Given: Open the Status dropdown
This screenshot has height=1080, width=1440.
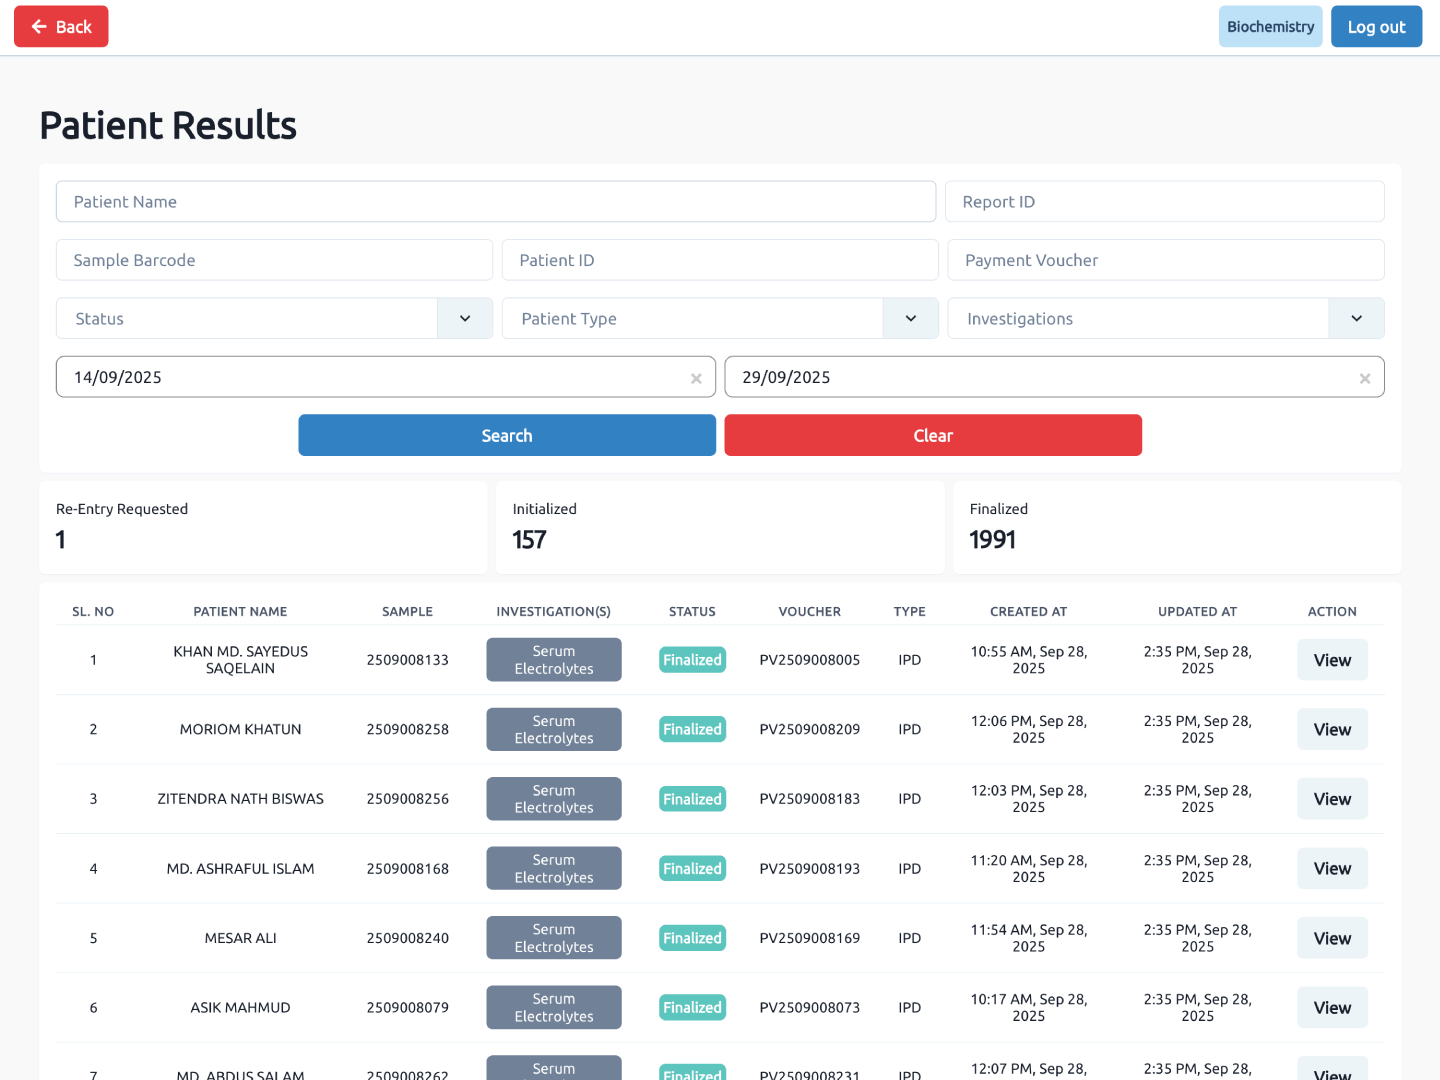Looking at the screenshot, I should tap(464, 318).
